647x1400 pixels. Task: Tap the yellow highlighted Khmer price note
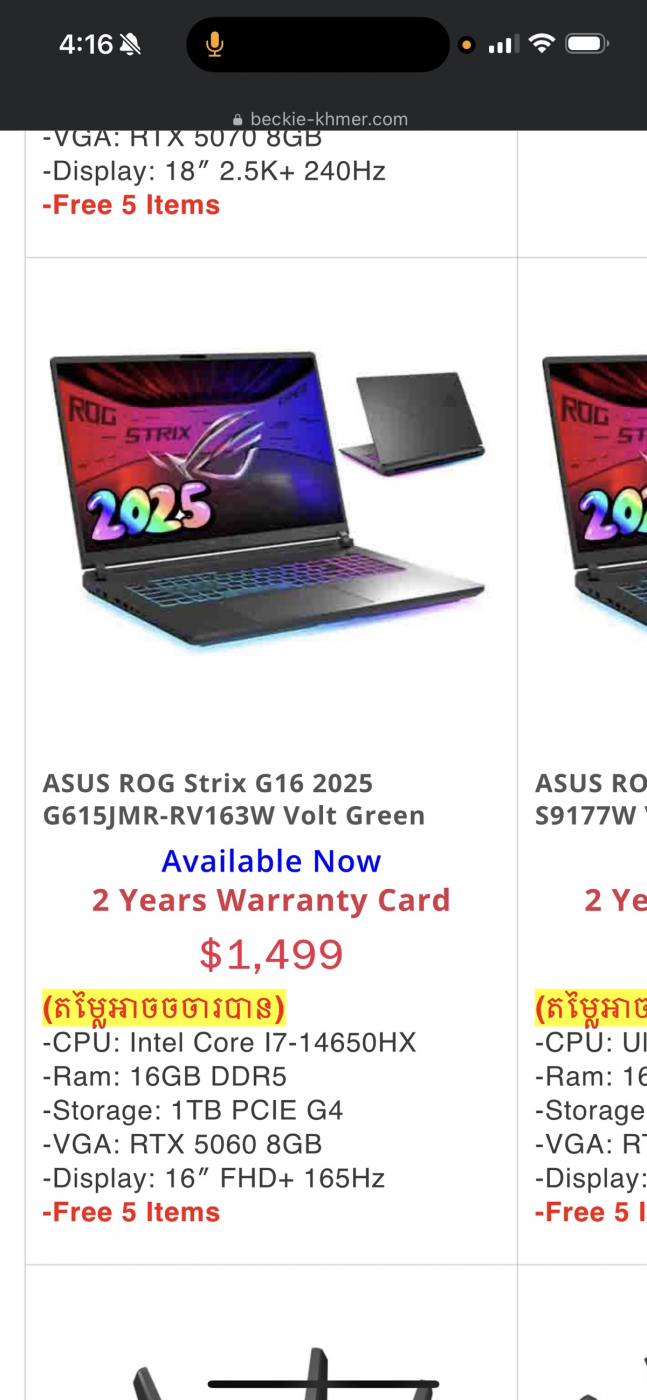point(164,1007)
